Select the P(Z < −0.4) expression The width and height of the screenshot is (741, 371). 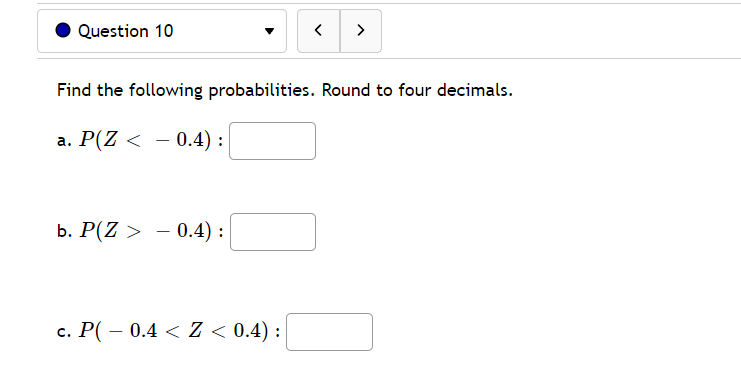point(145,140)
